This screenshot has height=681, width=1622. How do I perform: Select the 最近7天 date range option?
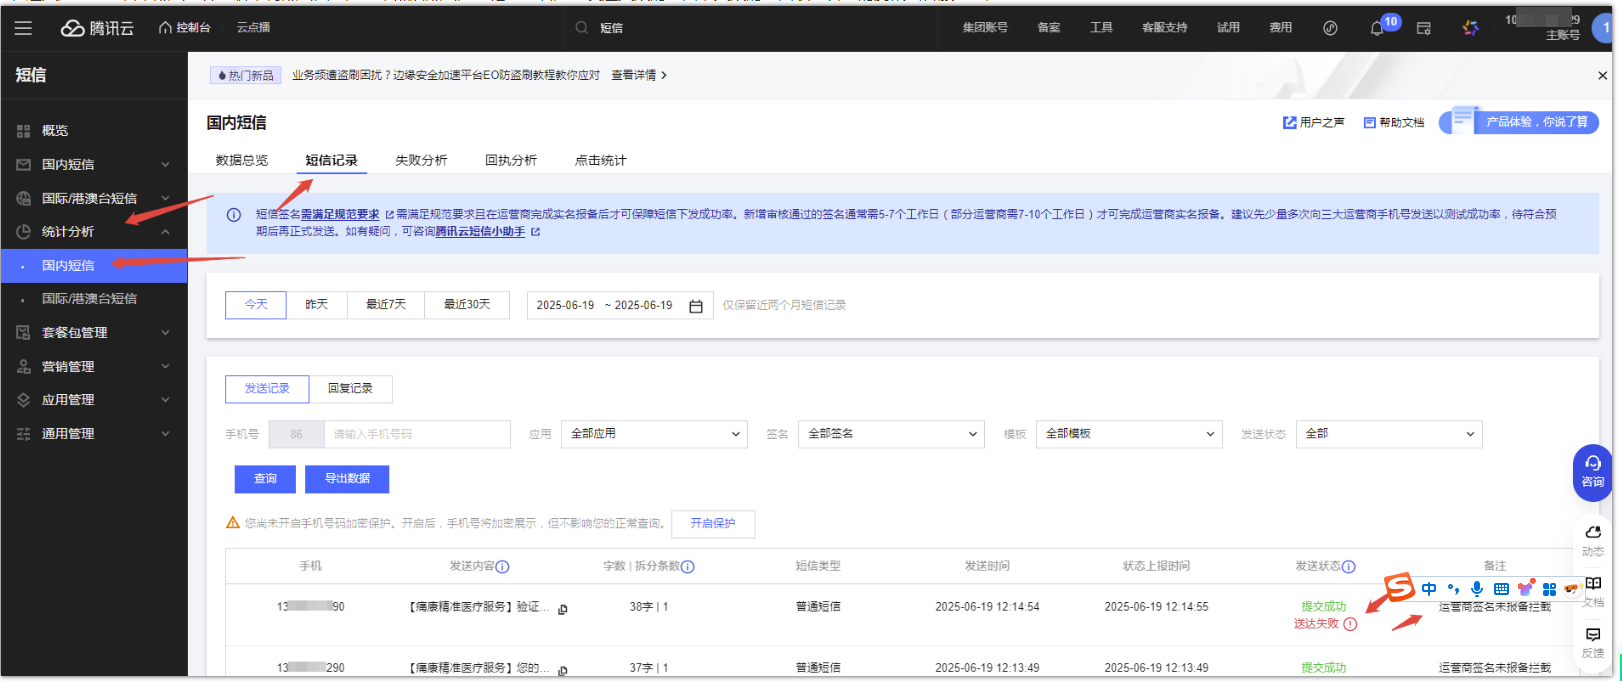click(386, 305)
